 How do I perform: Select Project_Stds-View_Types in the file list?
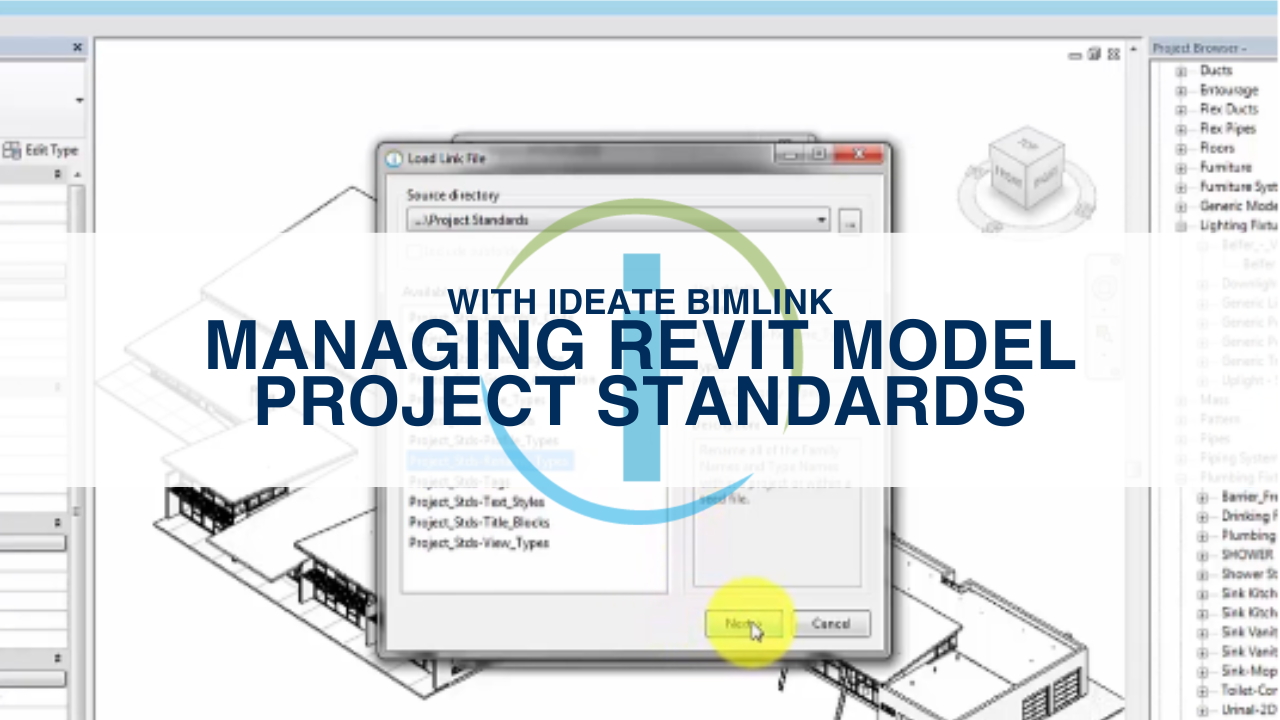[x=480, y=542]
